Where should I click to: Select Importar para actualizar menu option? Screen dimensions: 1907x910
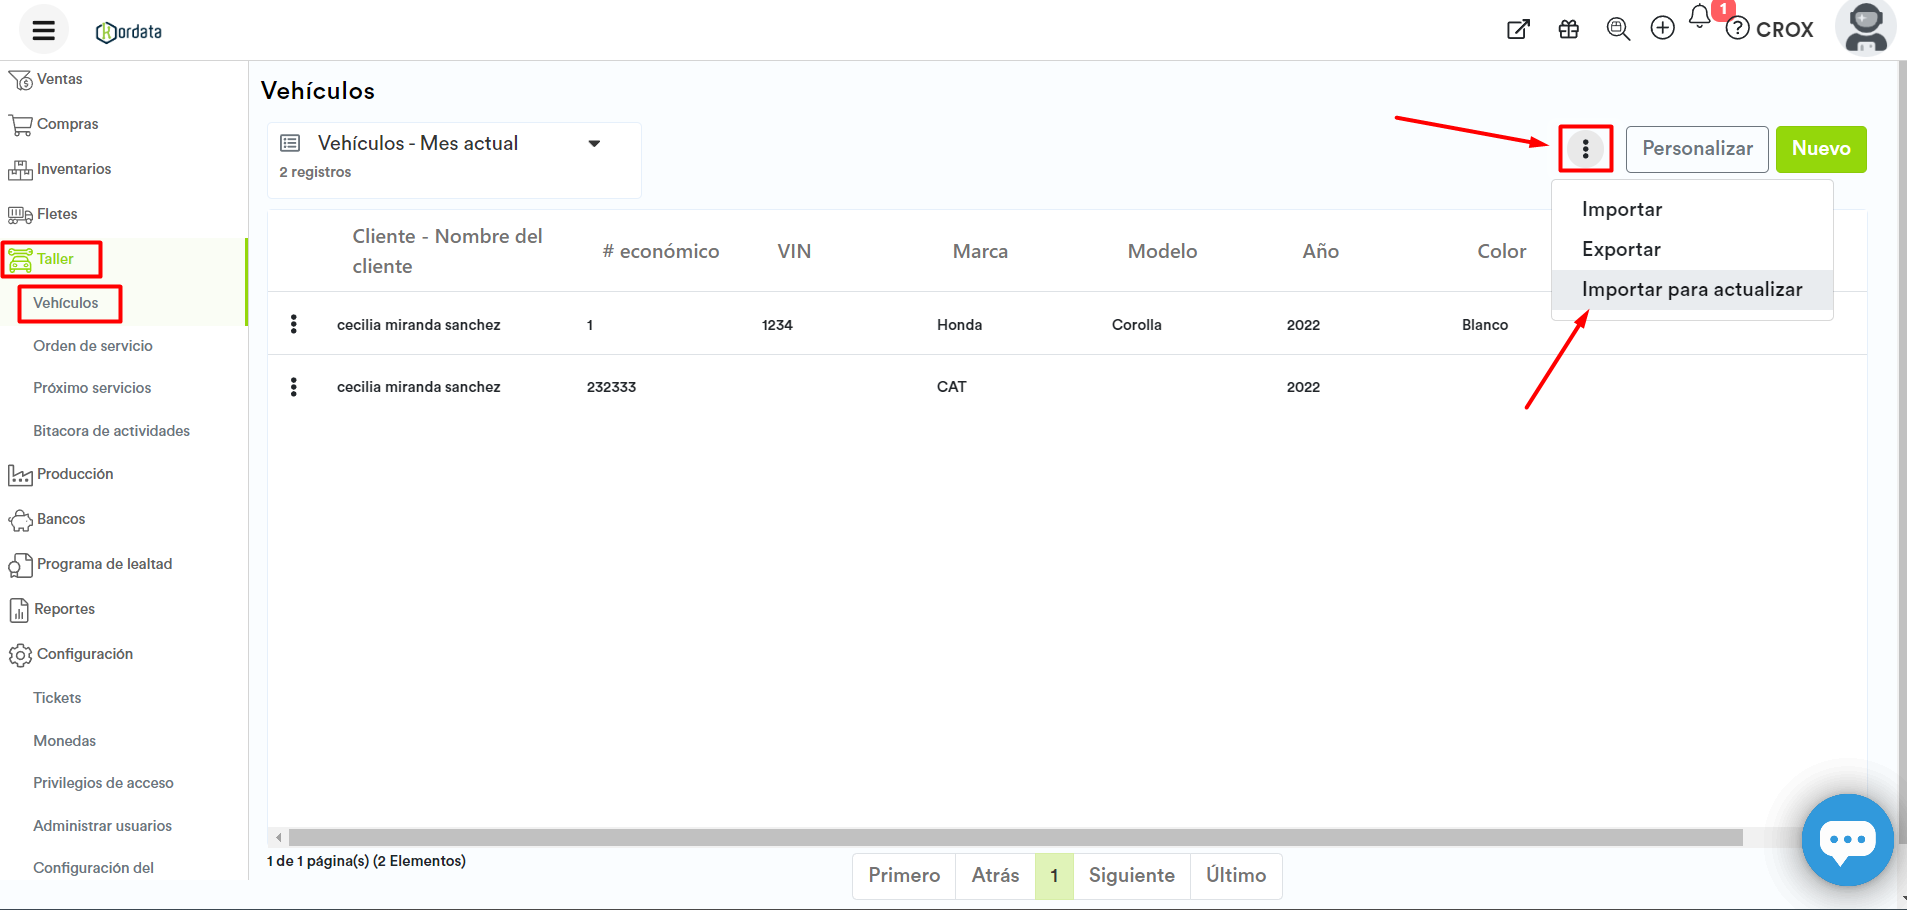click(1691, 290)
